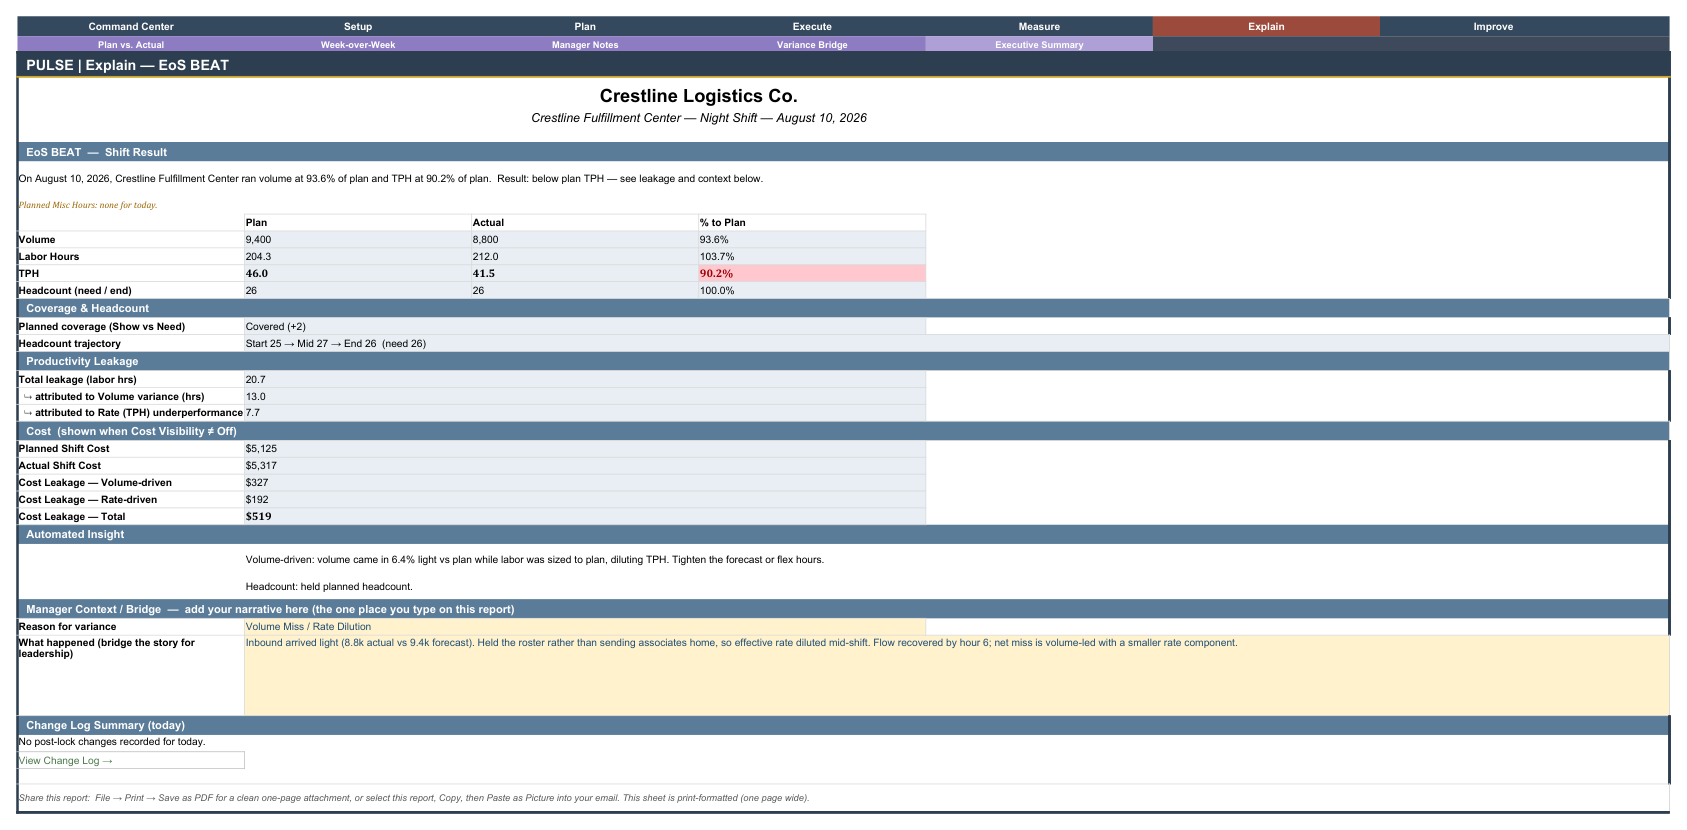Click the What happened narrative field
The height and width of the screenshot is (830, 1687).
point(956,675)
